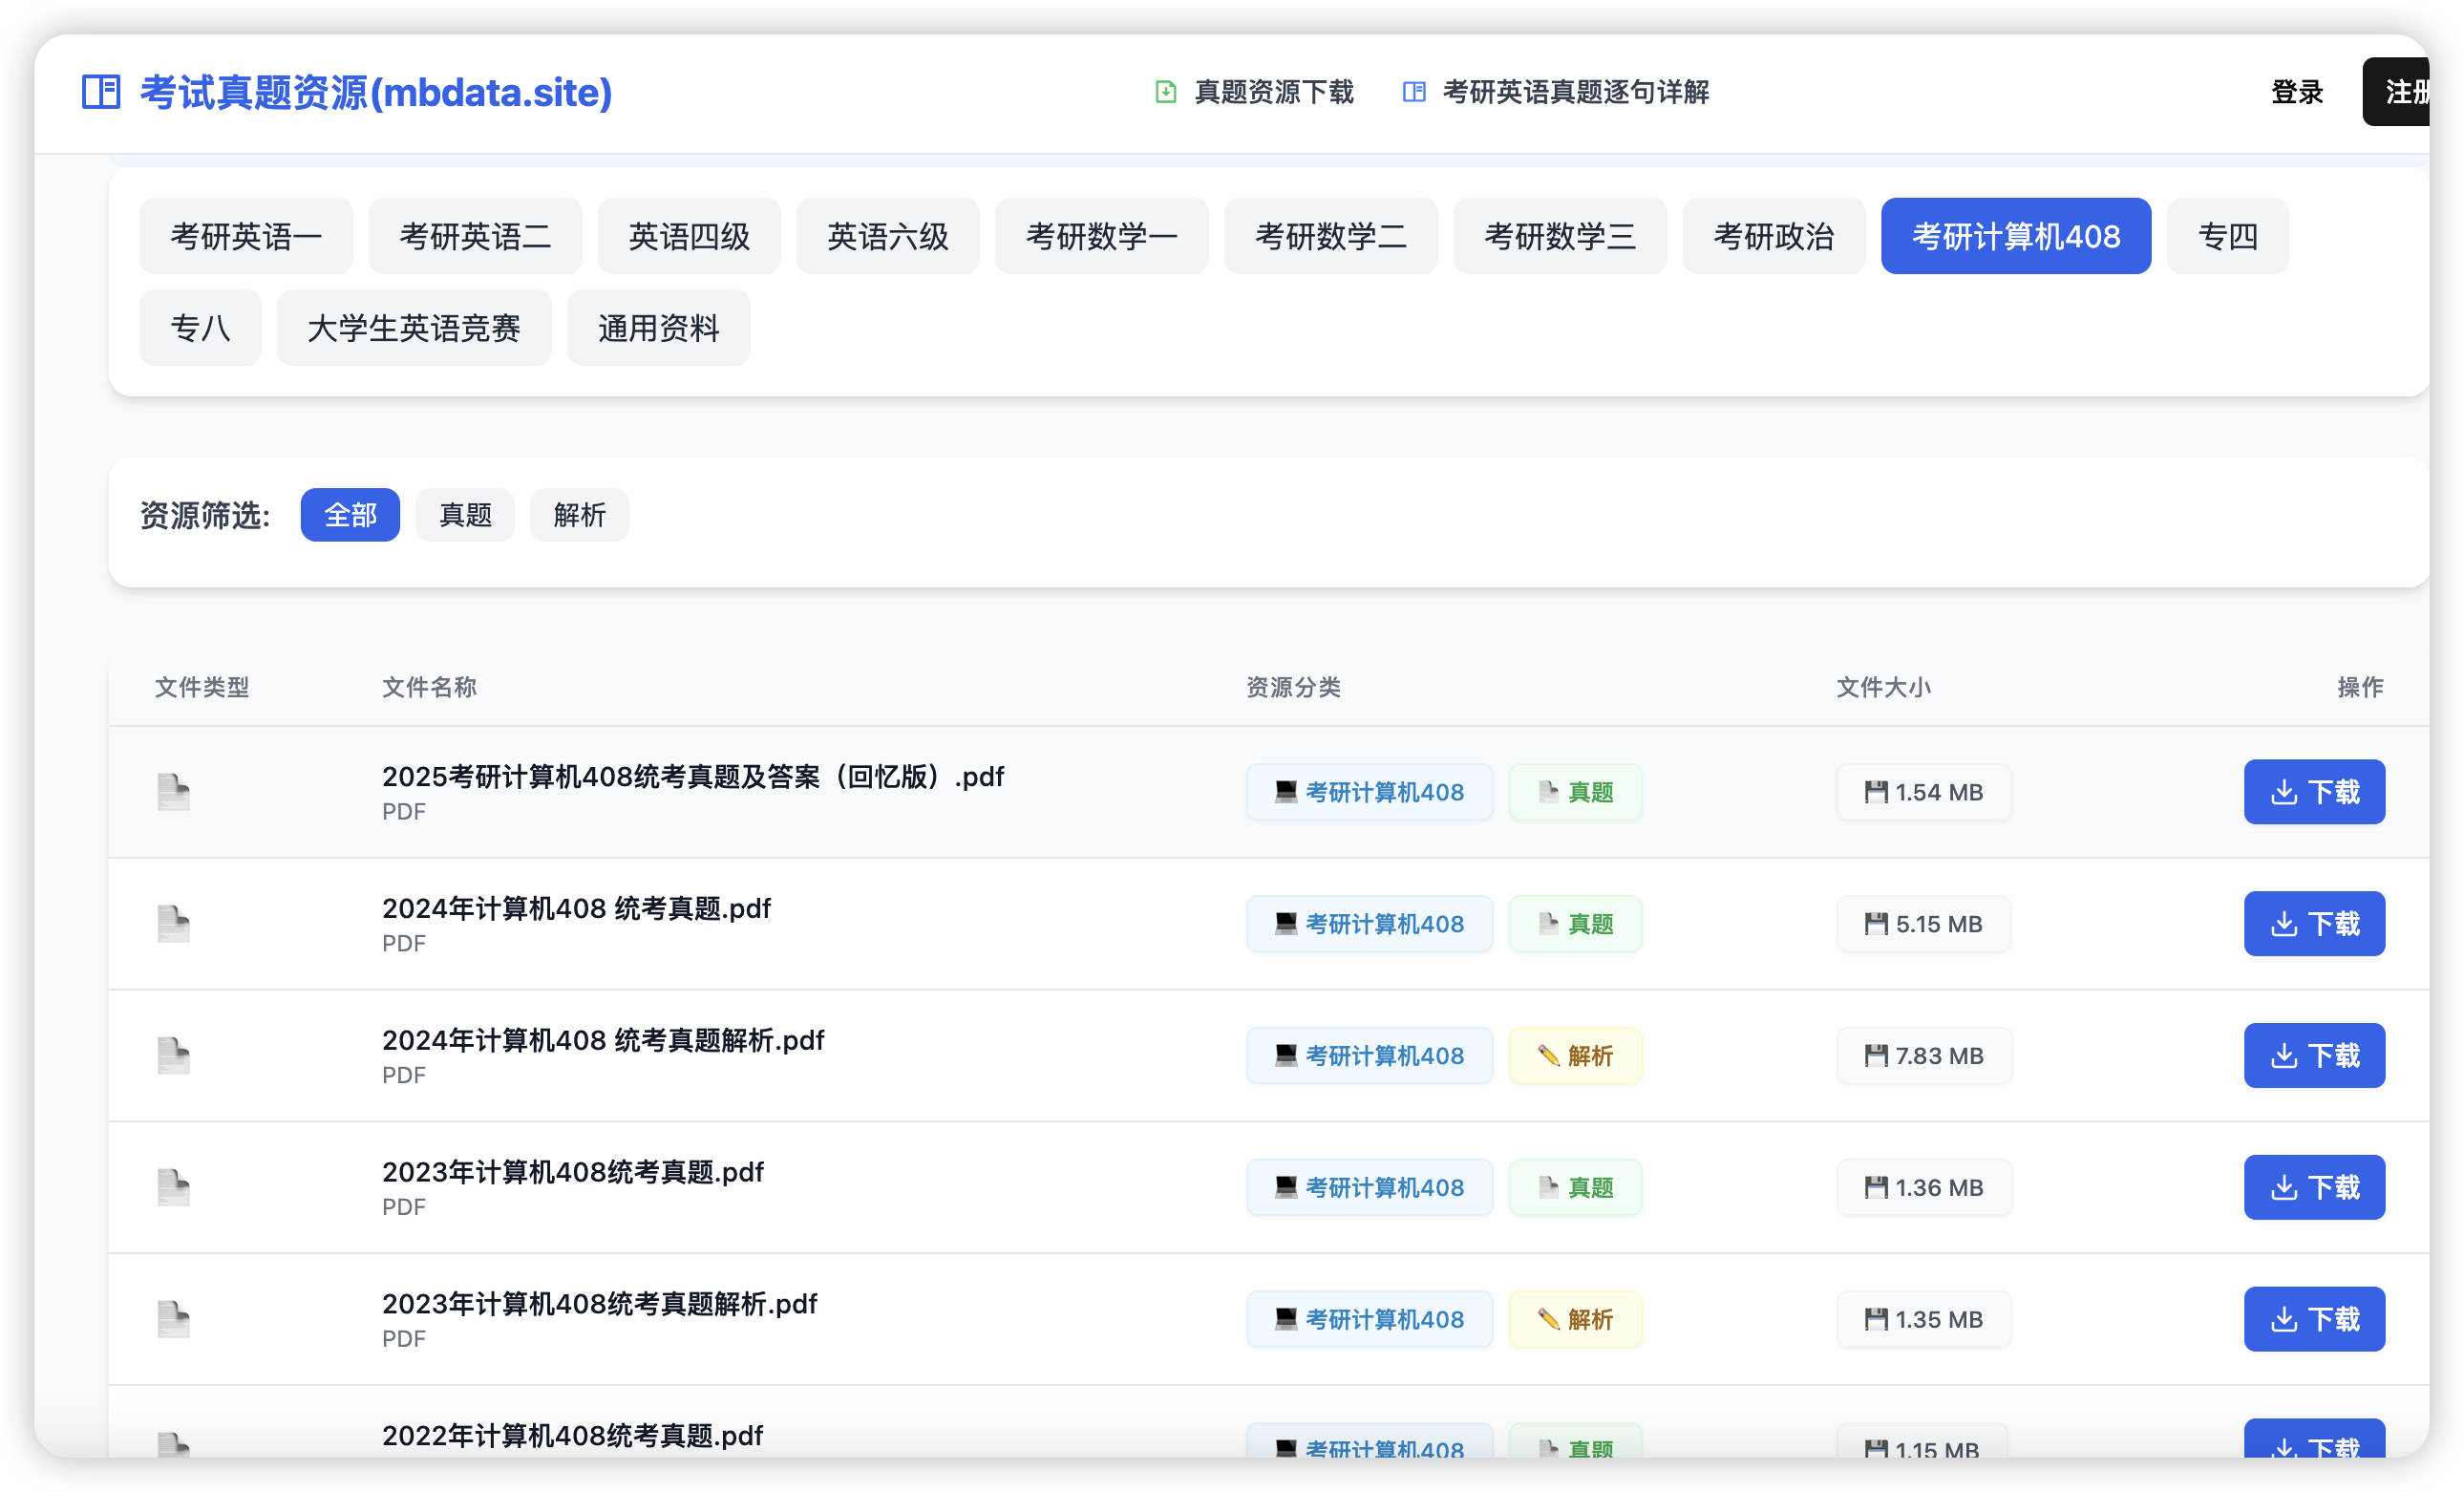Click 2024年计算机408 统考真题.pdf file name
This screenshot has width=2464, height=1492.
pyautogui.click(x=576, y=908)
